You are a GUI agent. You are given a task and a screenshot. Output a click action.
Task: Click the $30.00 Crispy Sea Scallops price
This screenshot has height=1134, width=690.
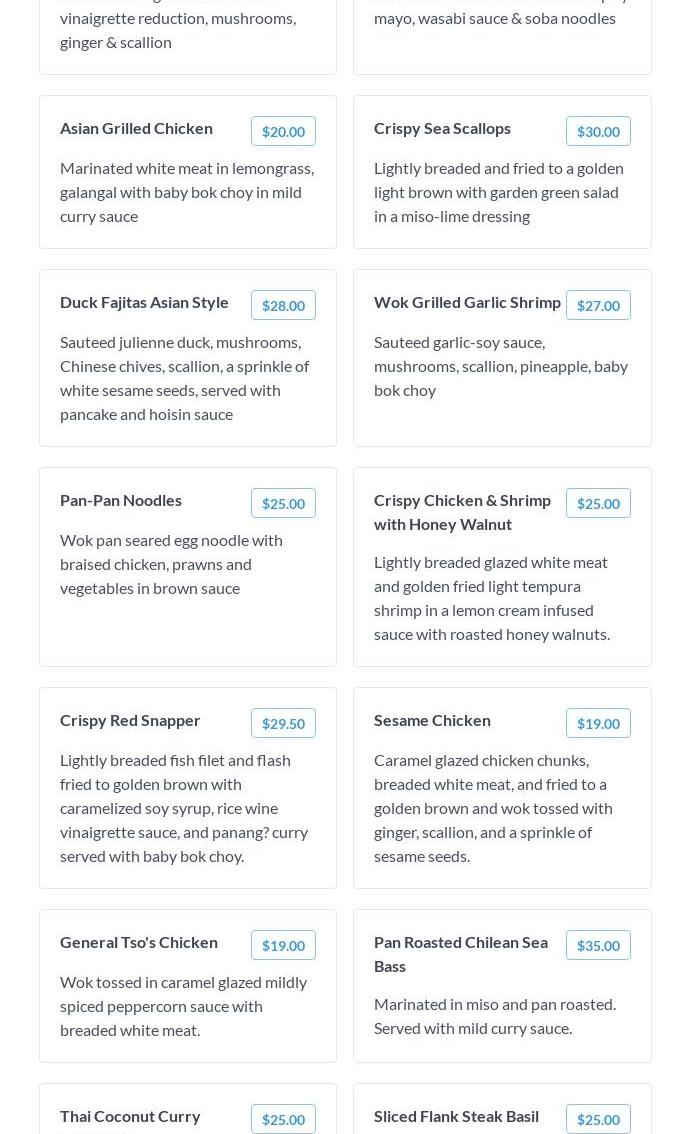click(x=598, y=131)
